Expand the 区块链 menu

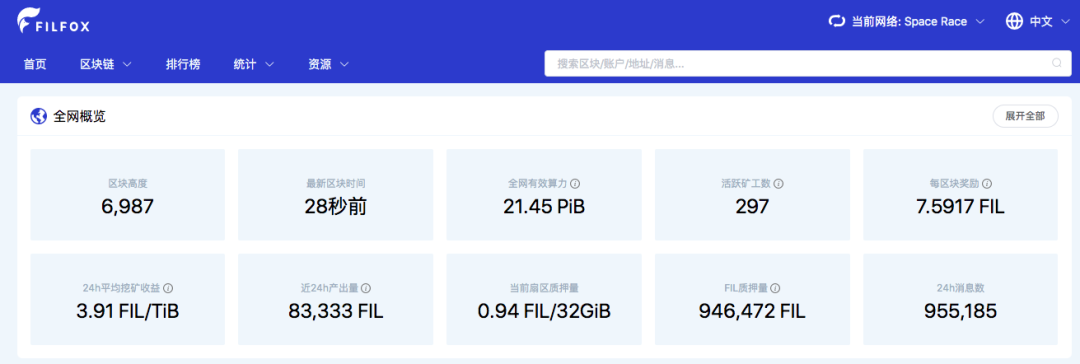click(106, 64)
